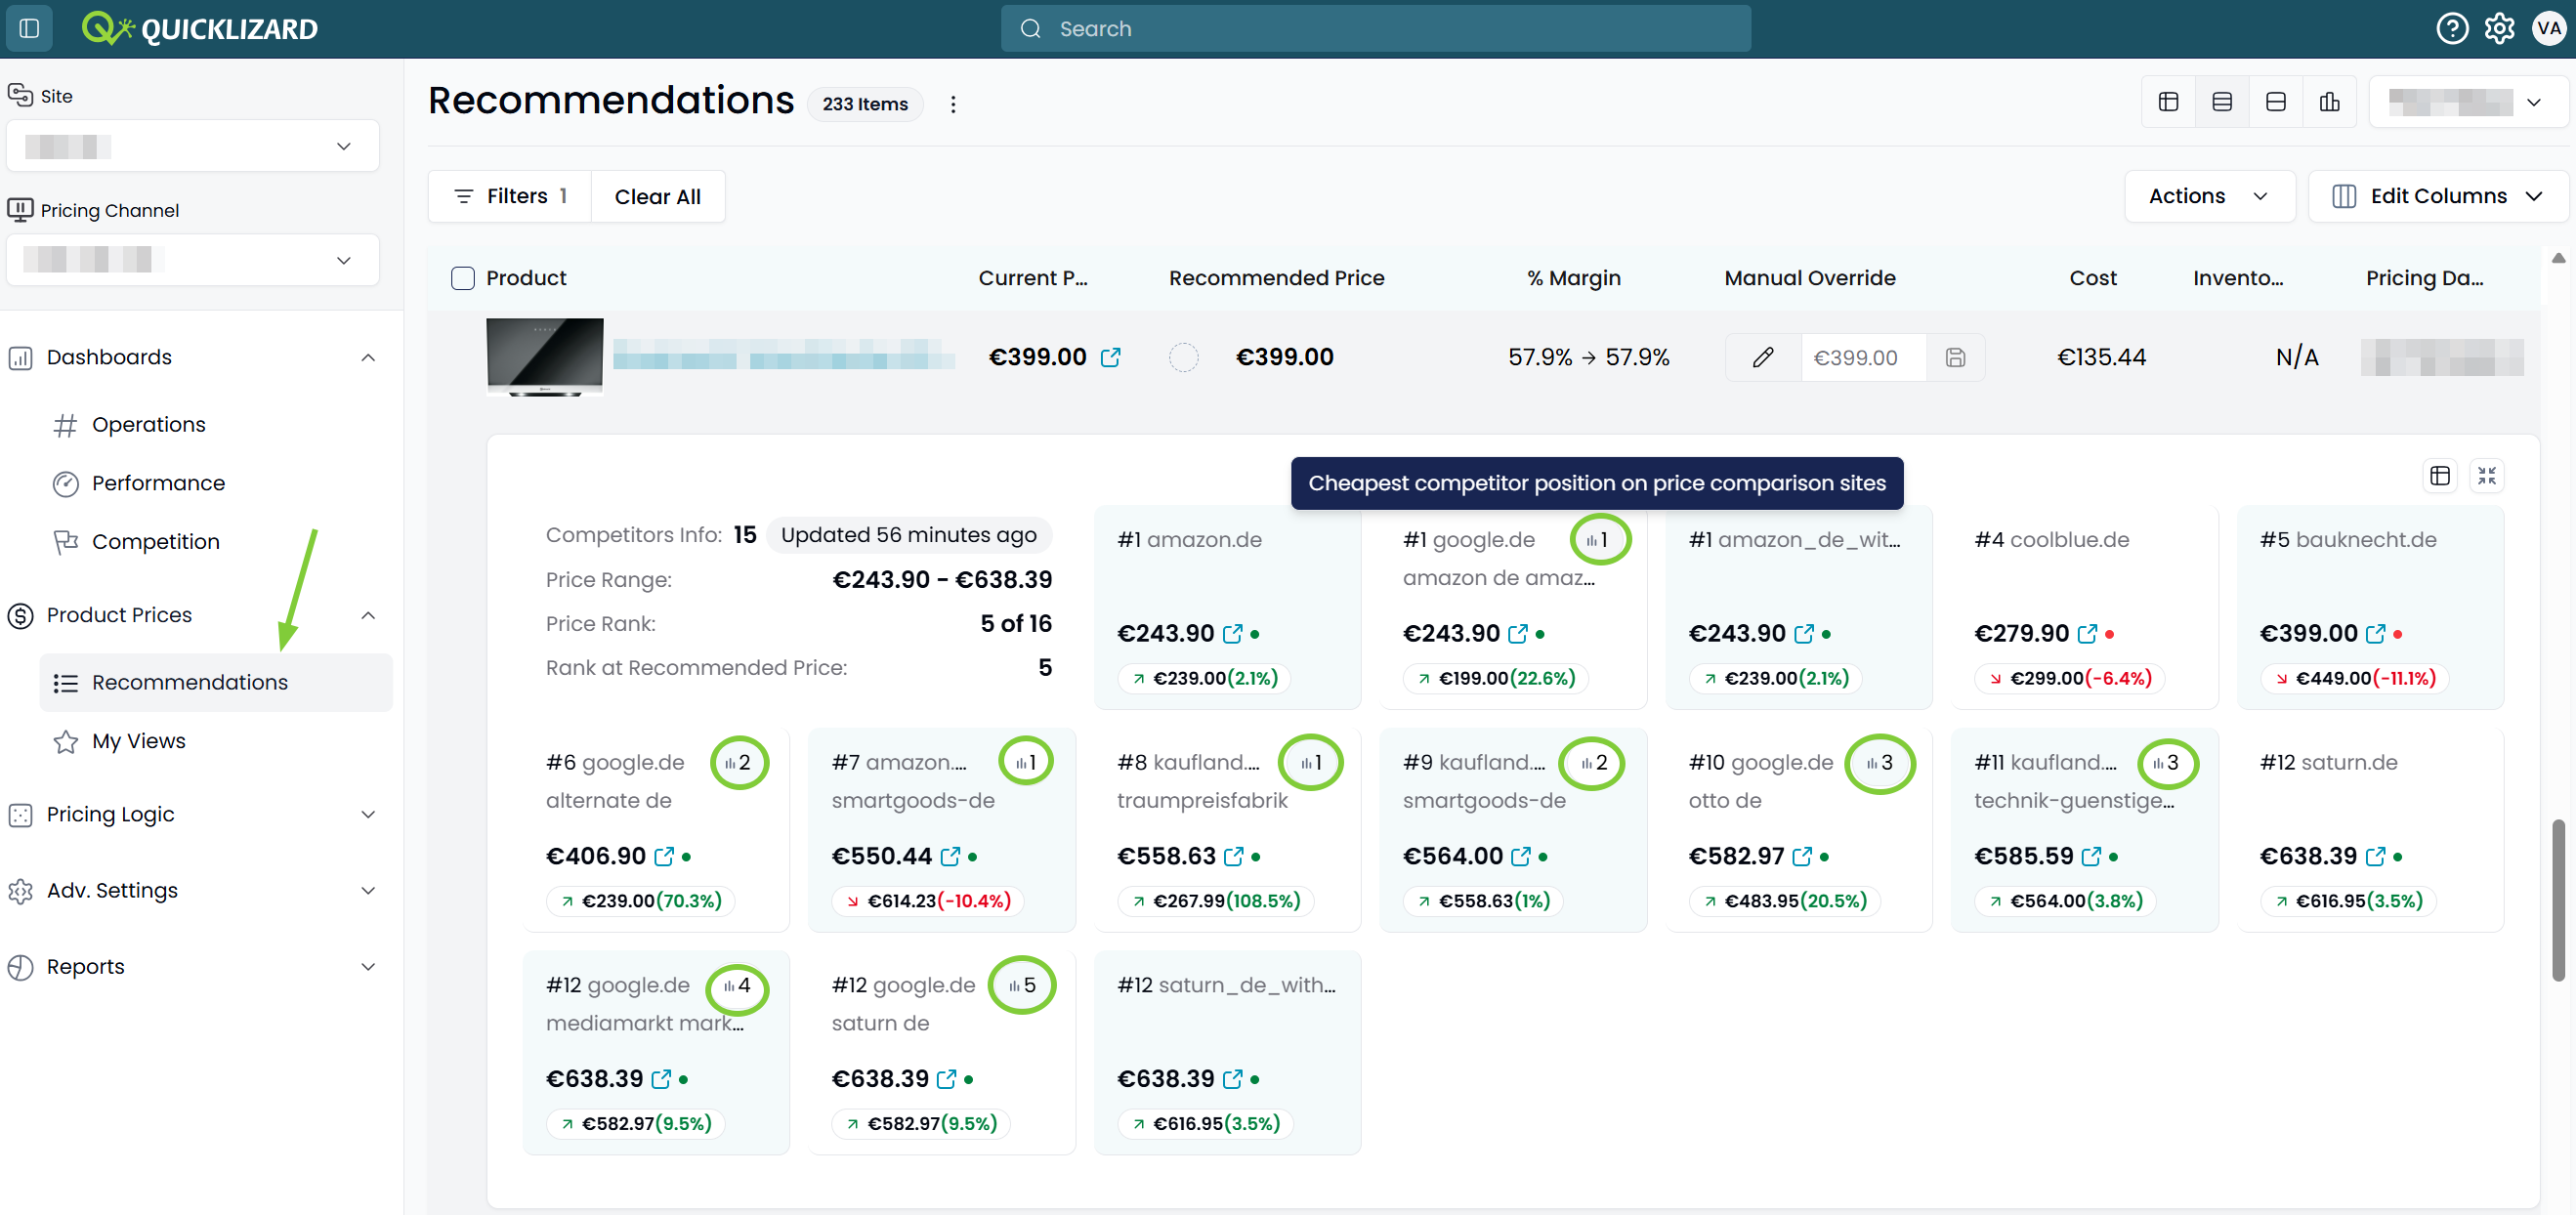This screenshot has height=1215, width=2576.
Task: Open the Actions dropdown
Action: 2208,196
